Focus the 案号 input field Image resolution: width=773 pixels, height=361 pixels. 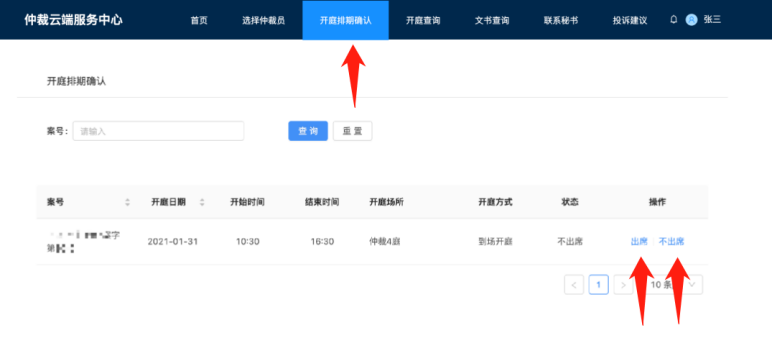158,131
